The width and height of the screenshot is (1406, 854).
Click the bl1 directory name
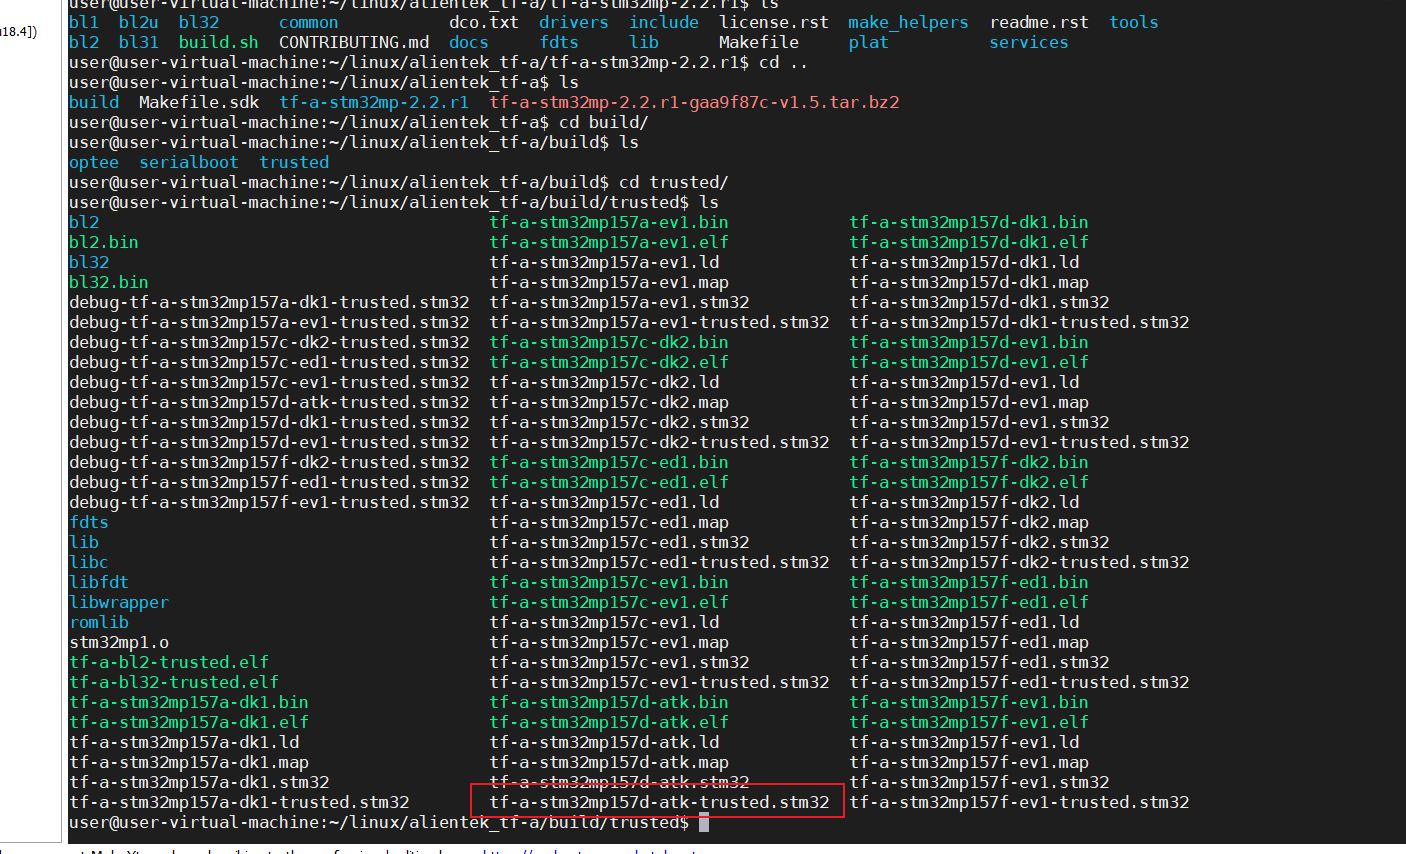(x=84, y=22)
